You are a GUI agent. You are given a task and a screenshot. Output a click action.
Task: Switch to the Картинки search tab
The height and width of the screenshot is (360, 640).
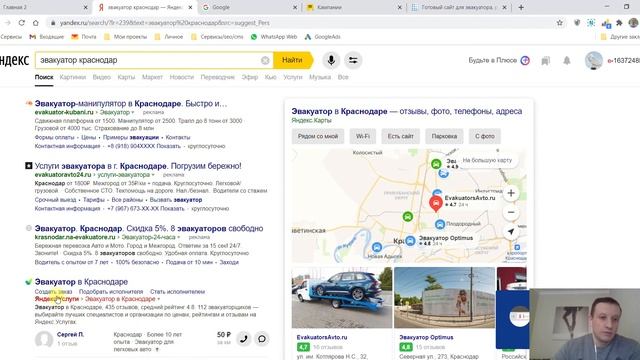pos(73,77)
